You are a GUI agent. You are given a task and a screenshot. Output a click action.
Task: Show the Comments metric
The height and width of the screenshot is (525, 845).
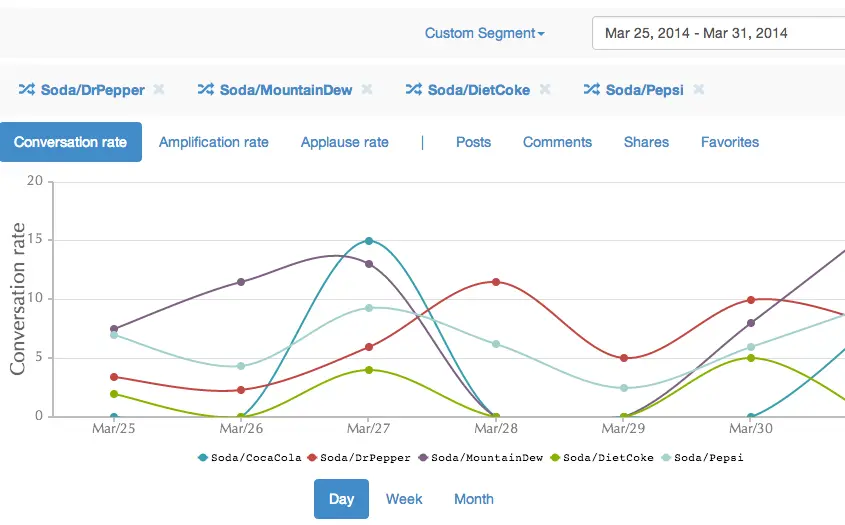point(557,142)
